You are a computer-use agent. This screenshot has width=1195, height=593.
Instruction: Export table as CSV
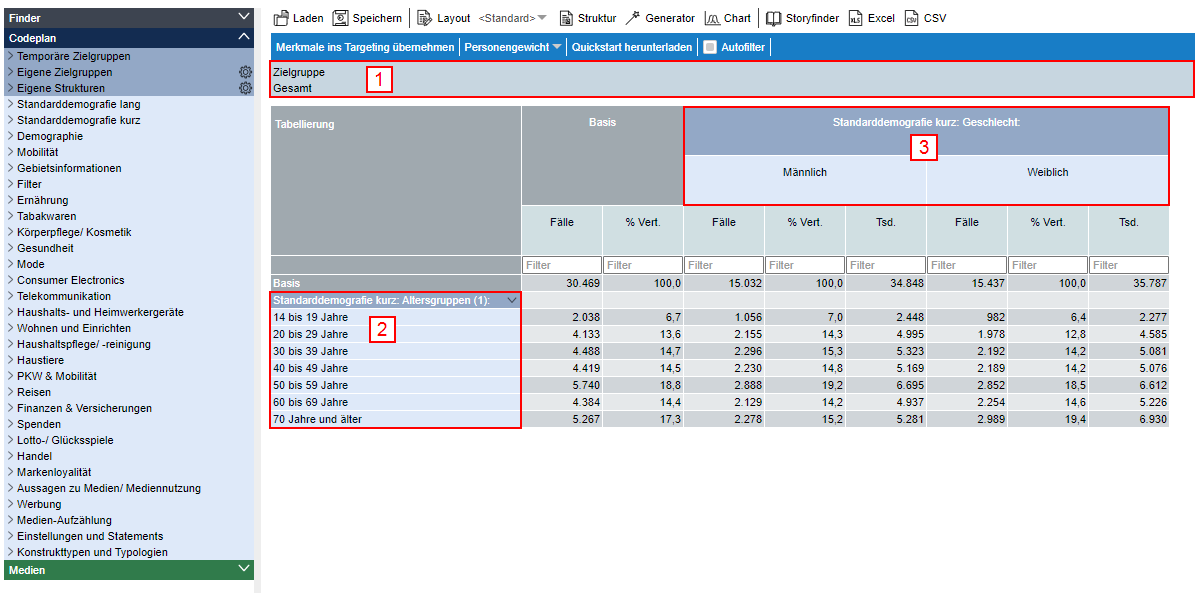pyautogui.click(x=911, y=18)
